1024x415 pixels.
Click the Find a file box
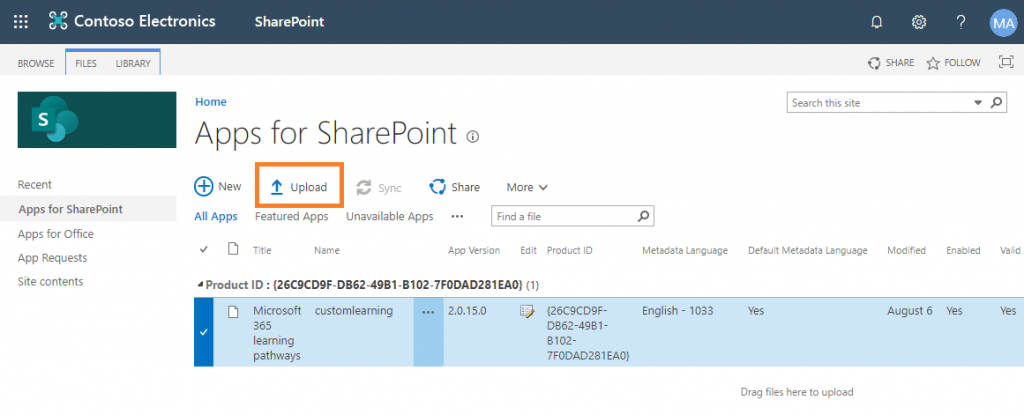(x=565, y=216)
